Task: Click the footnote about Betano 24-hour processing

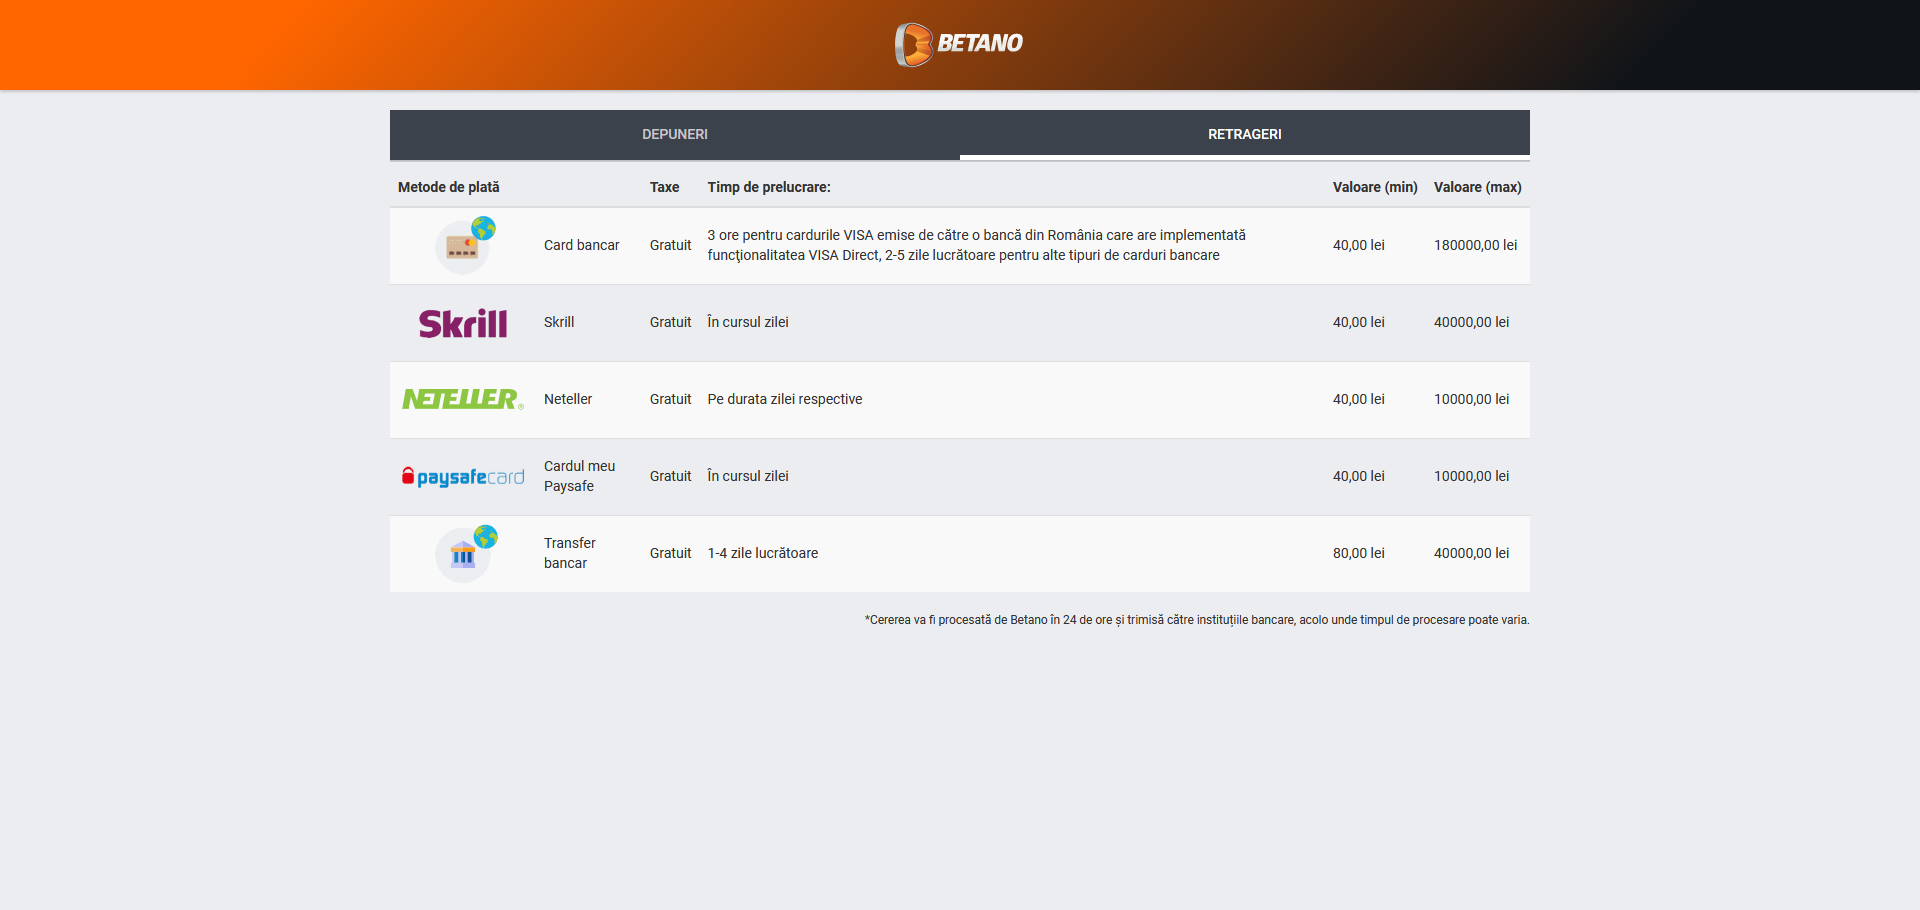Action: pyautogui.click(x=1197, y=620)
